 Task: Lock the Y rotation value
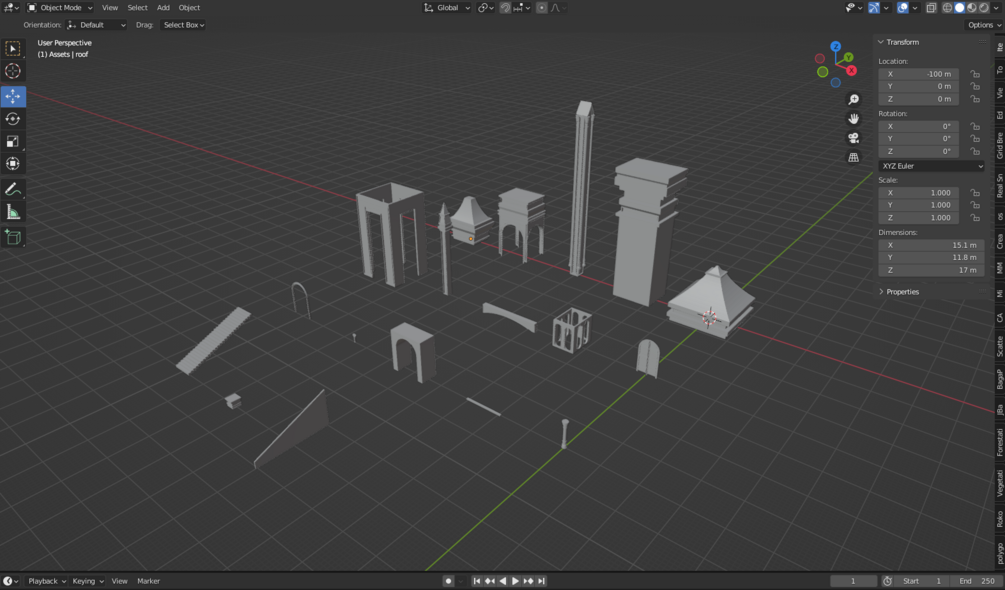[975, 139]
